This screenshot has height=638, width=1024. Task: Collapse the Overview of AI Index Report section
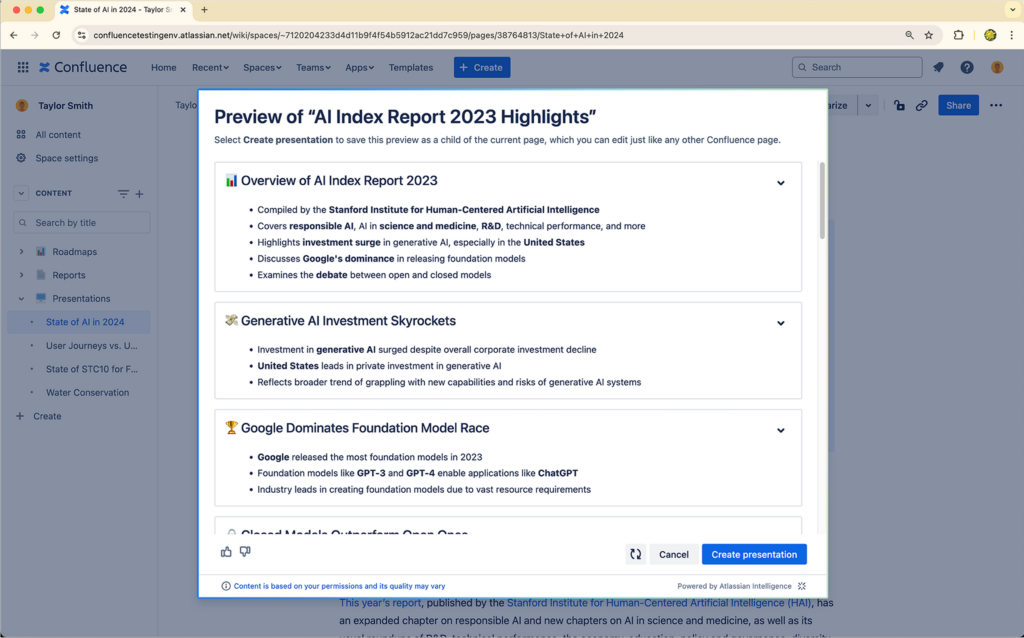(781, 183)
